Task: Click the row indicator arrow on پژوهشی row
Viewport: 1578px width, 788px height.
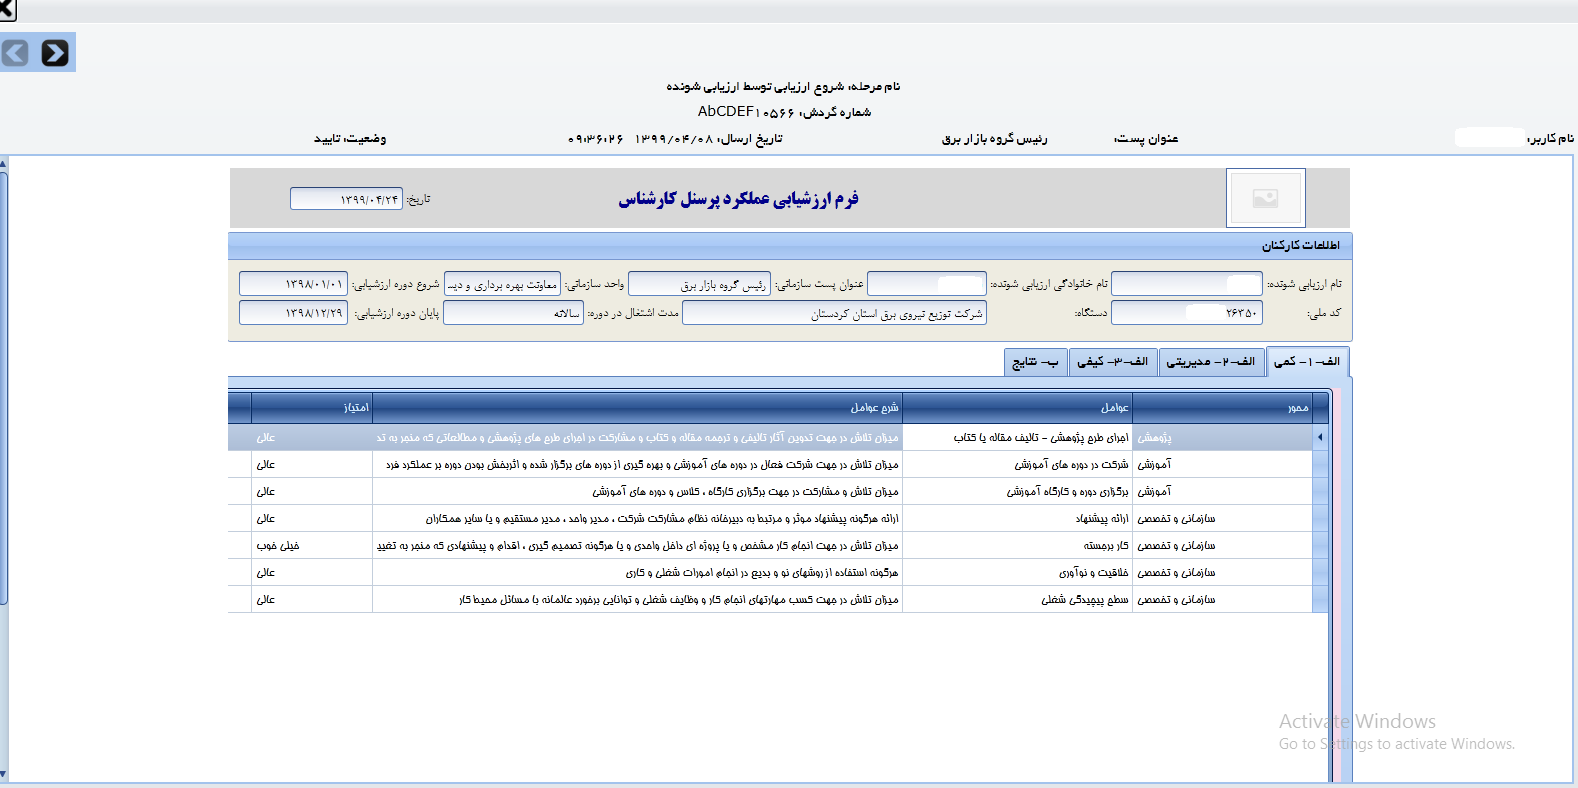Action: tap(1320, 437)
